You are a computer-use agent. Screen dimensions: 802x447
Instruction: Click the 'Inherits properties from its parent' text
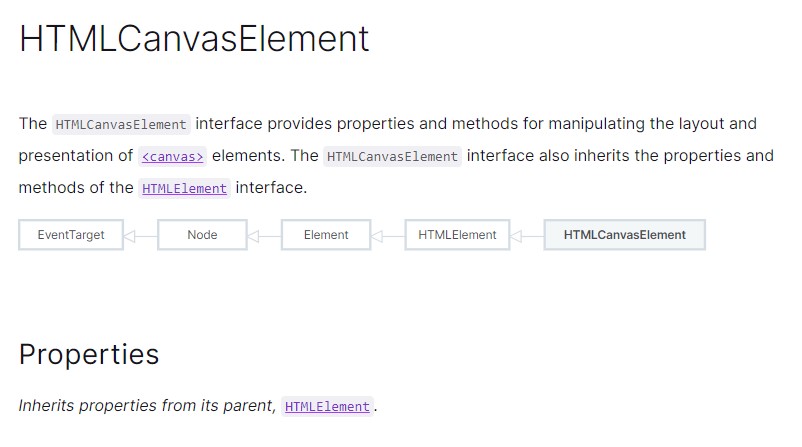coord(146,406)
